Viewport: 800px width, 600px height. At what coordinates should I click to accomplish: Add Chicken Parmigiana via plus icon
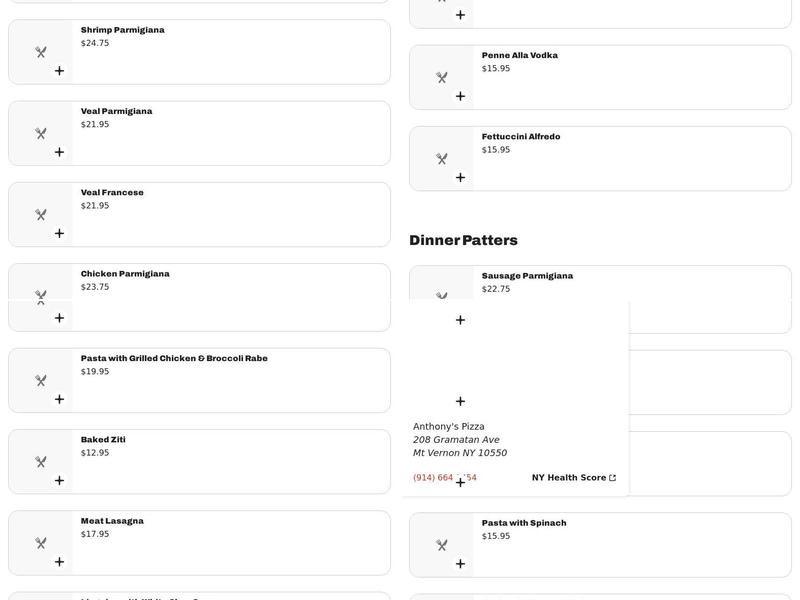59,318
